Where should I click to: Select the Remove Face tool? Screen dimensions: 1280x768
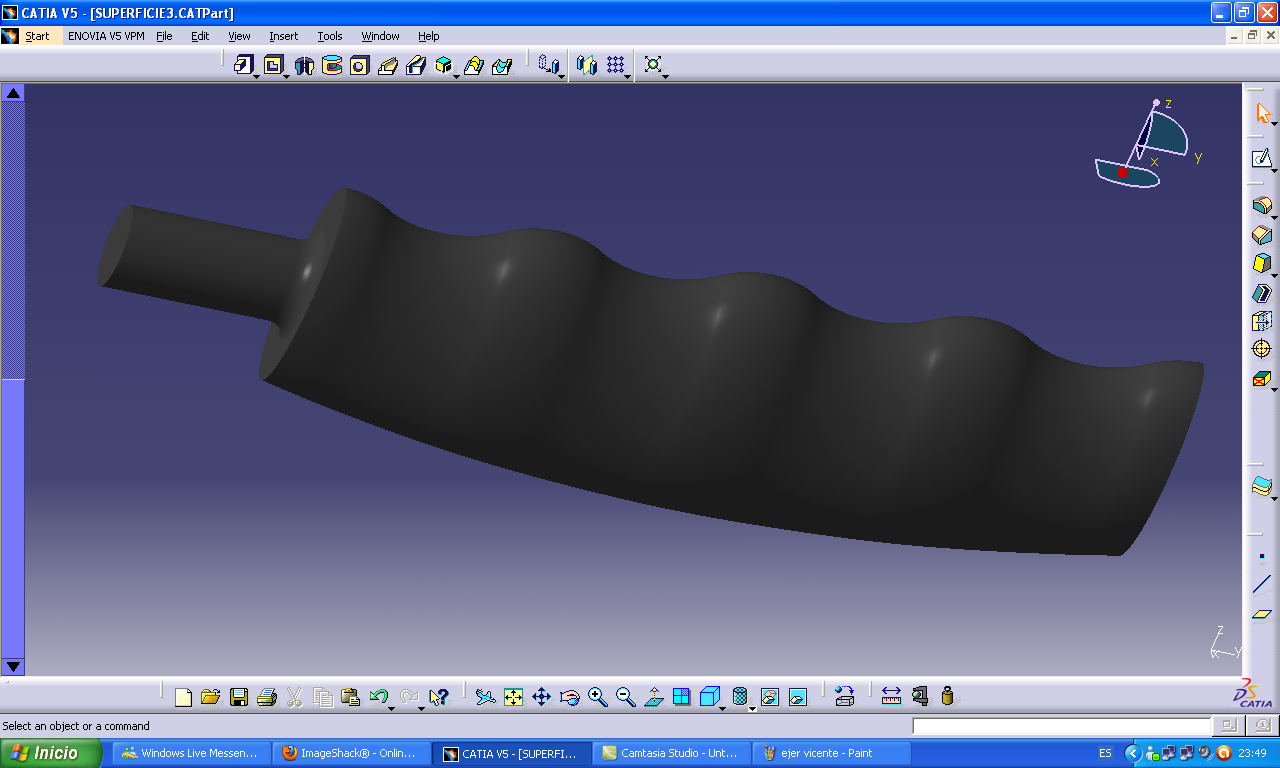click(1262, 379)
